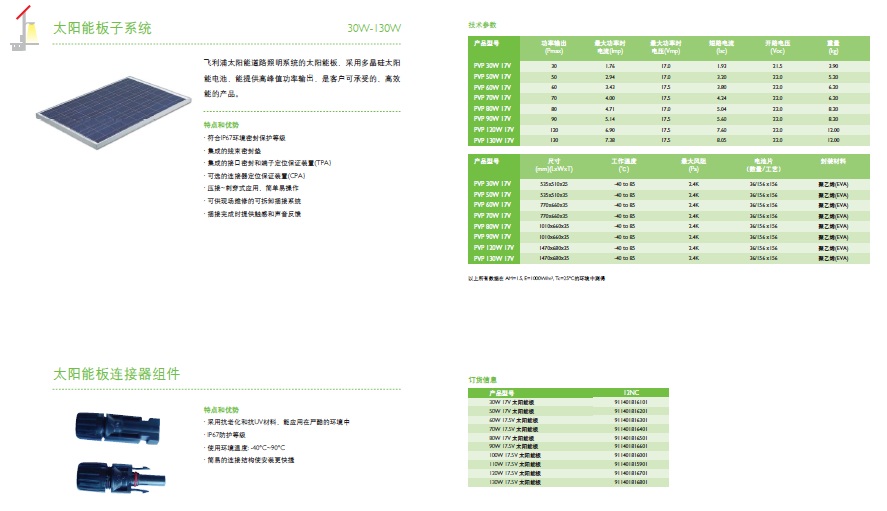Screen dimensions: 887x511
Task: Click the 尺寸 (mm)(LxWxT) column header
Action: [x=554, y=165]
